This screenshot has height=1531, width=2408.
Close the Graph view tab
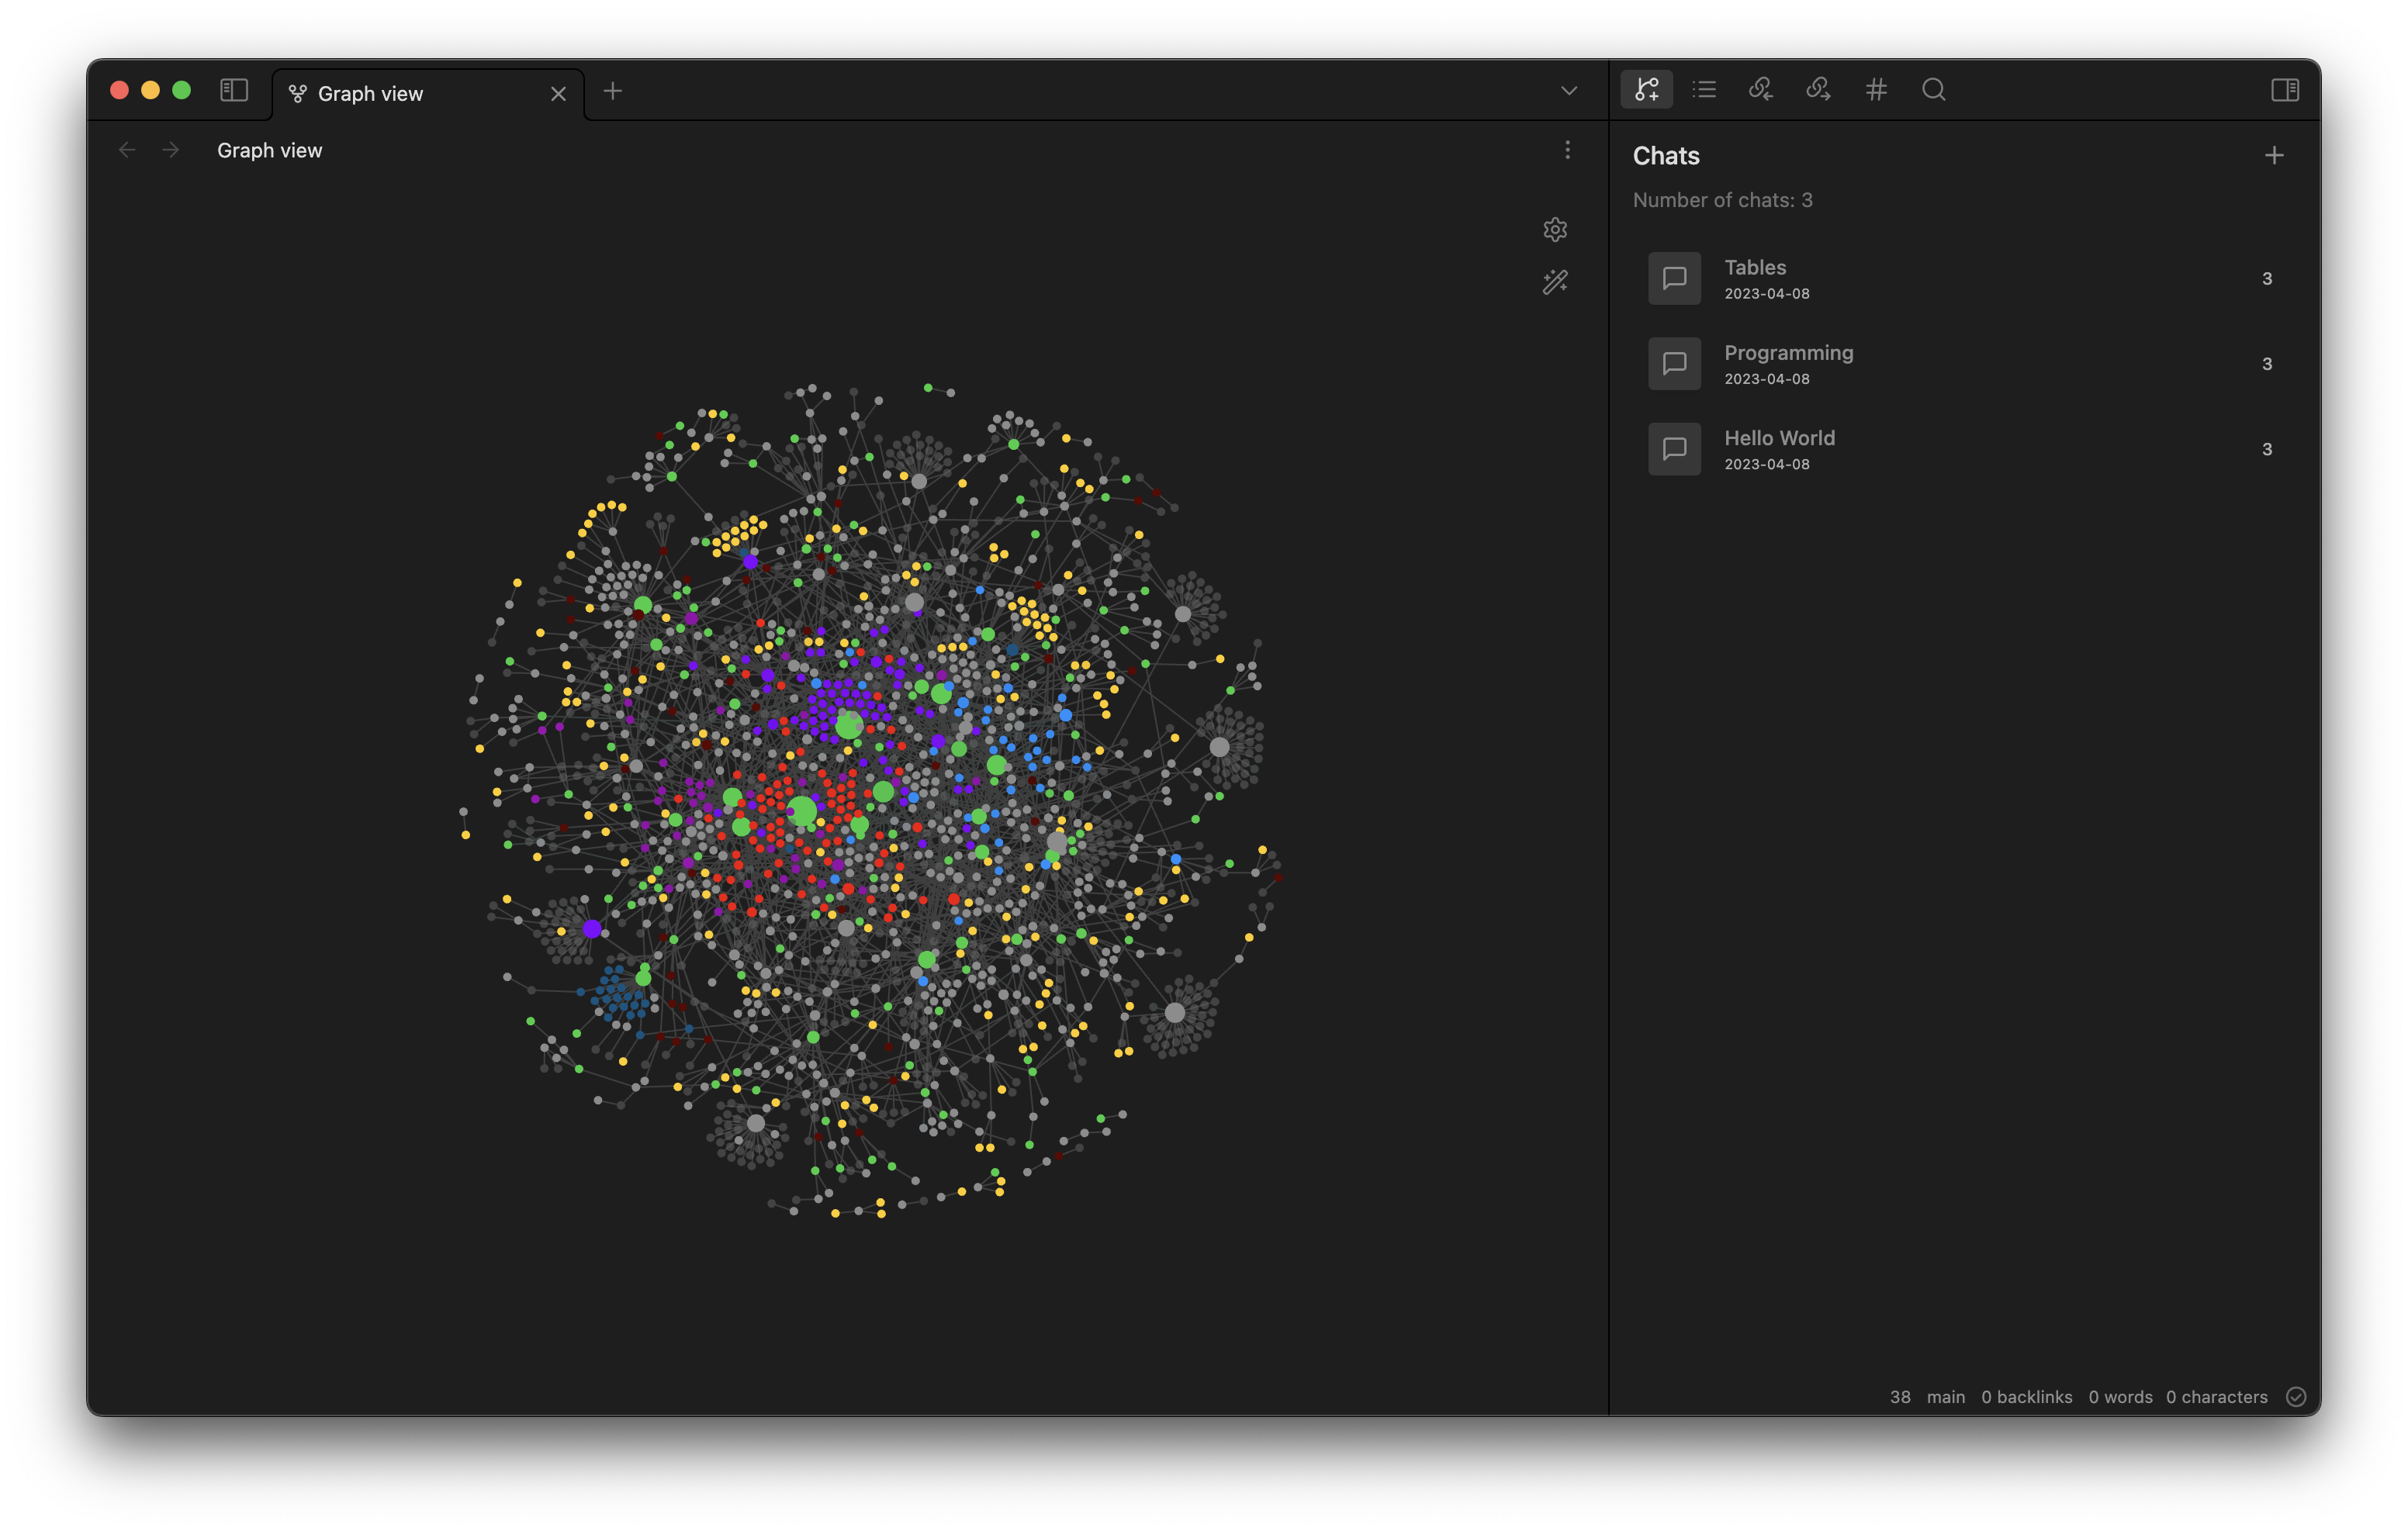pos(558,94)
